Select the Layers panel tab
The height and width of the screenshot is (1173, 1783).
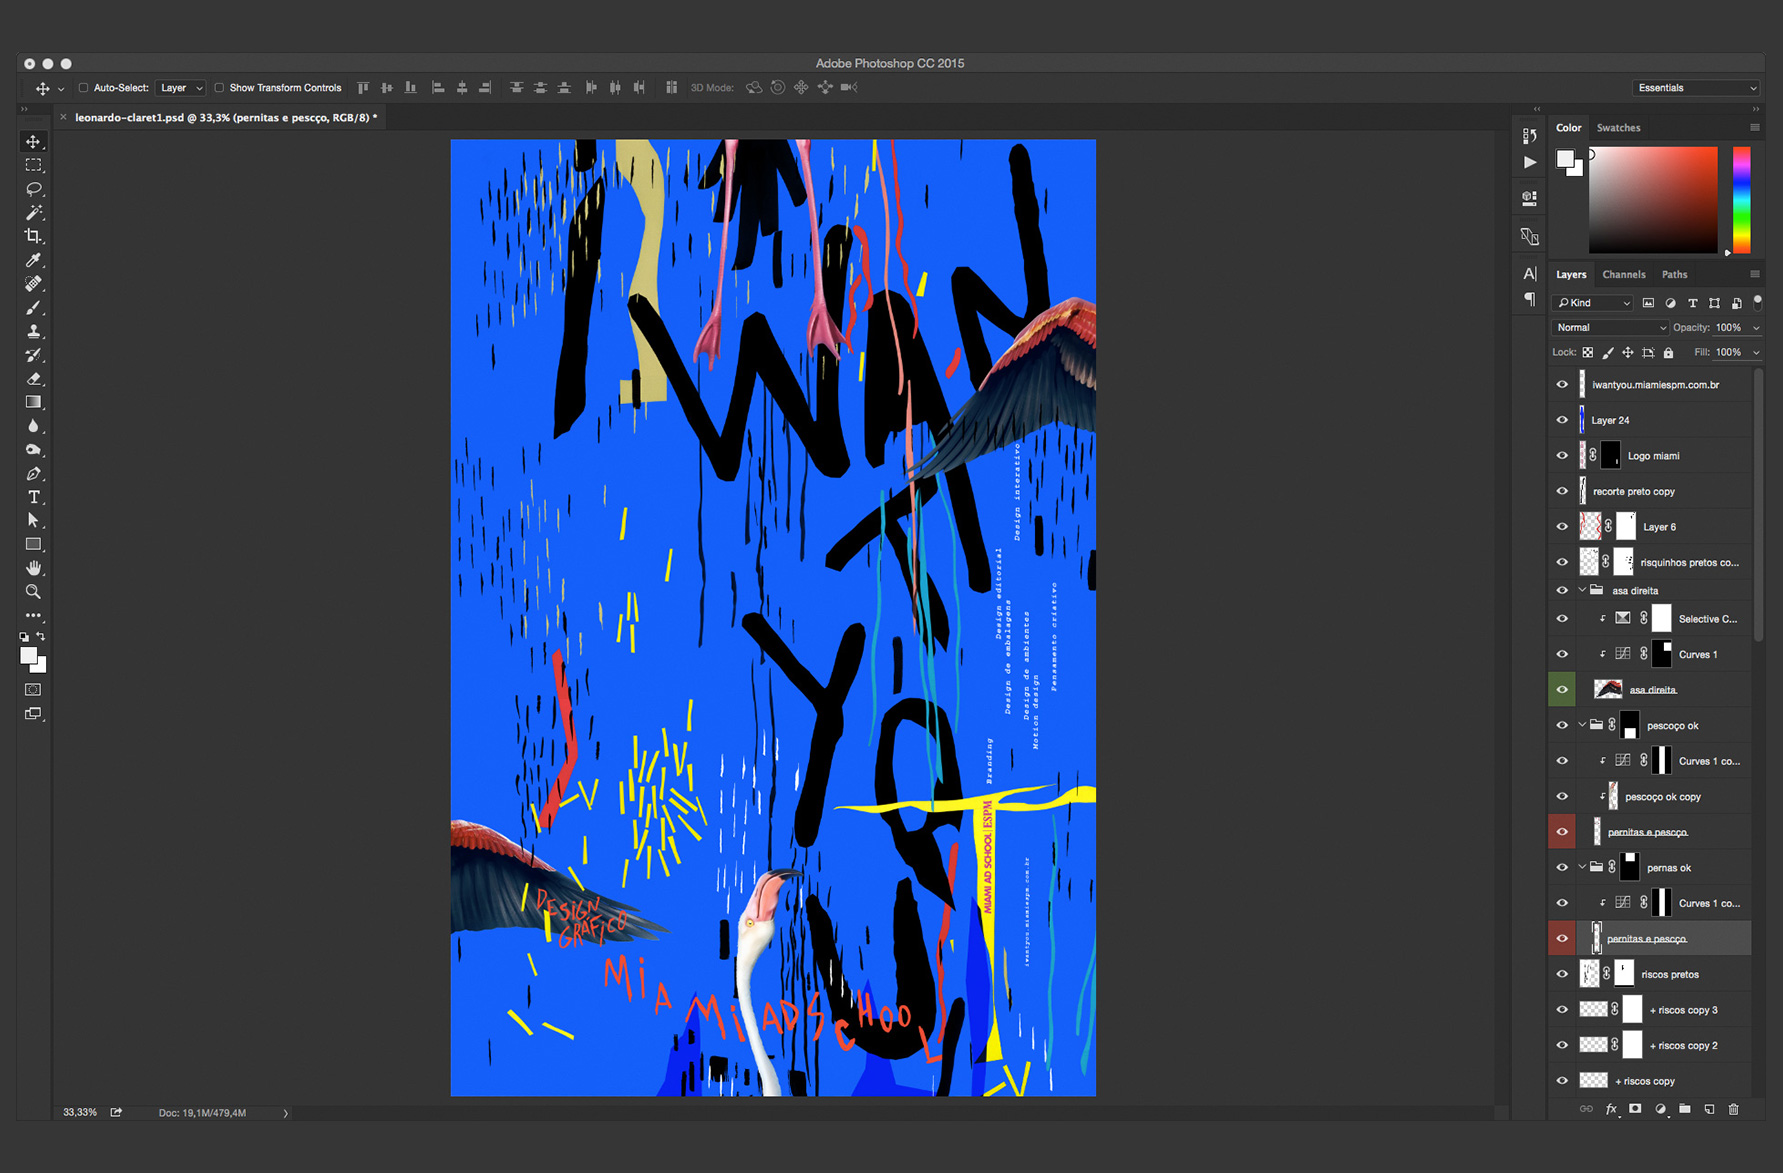click(x=1571, y=274)
